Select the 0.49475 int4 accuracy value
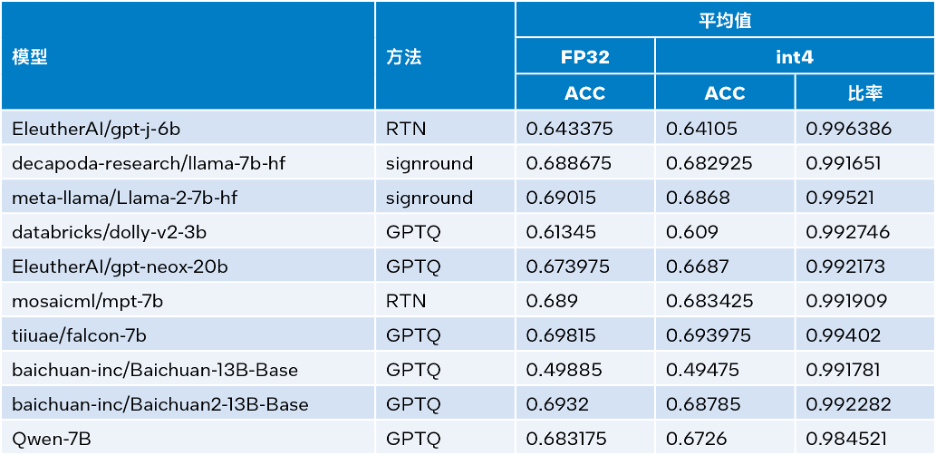This screenshot has width=936, height=456. coord(707,370)
